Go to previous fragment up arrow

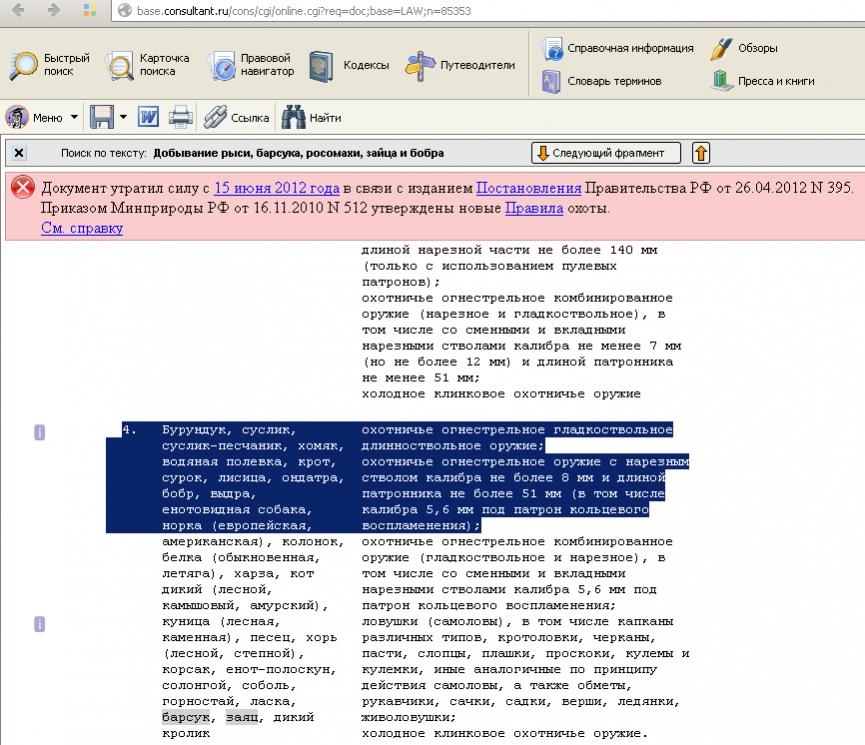[x=701, y=153]
